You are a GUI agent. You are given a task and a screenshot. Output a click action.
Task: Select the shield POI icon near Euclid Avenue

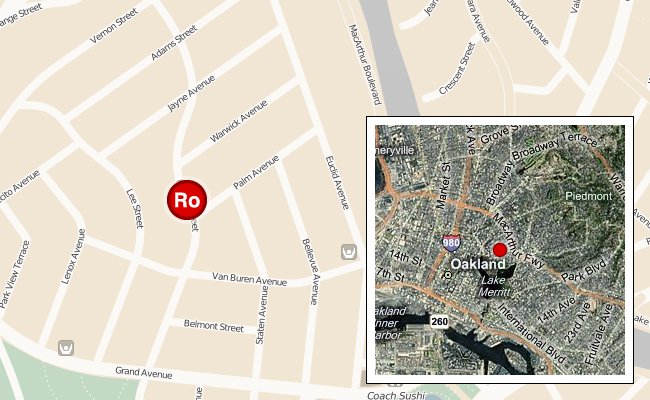(x=349, y=252)
